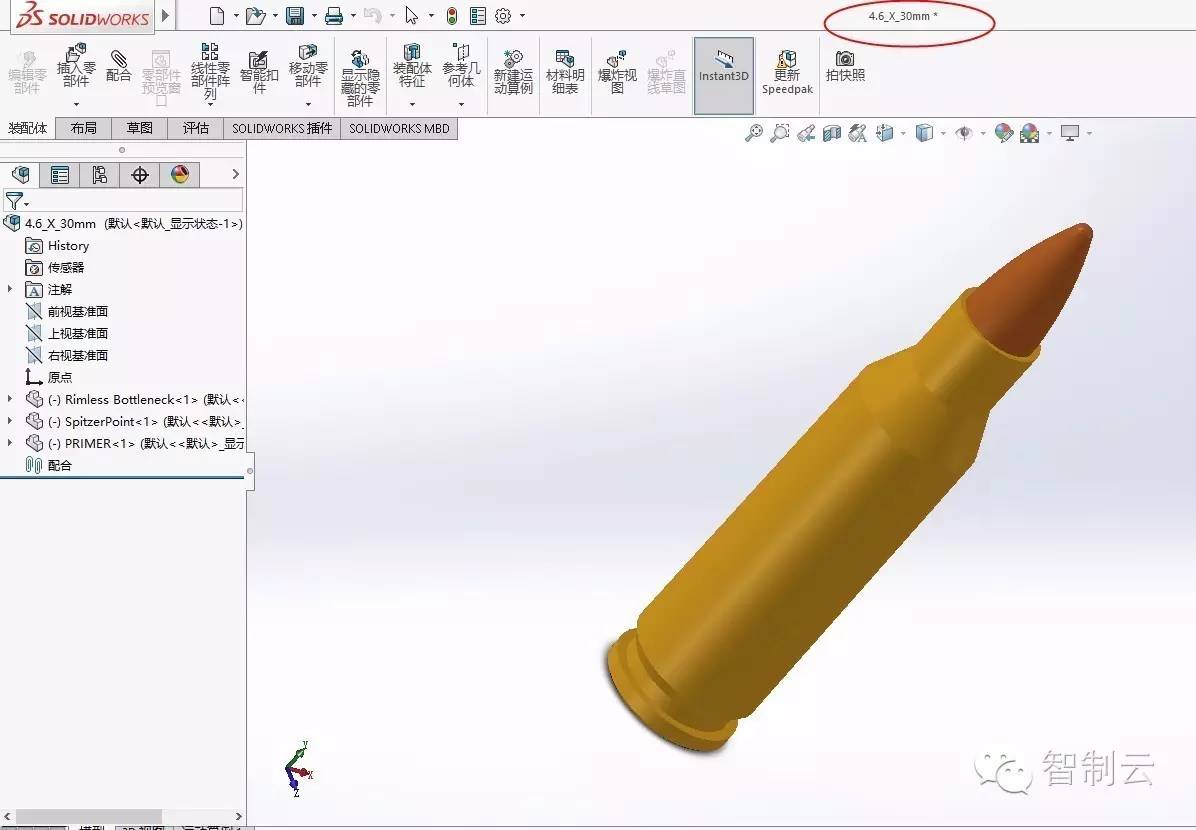Switch to the 布局 tab
The height and width of the screenshot is (830, 1196).
[x=83, y=128]
